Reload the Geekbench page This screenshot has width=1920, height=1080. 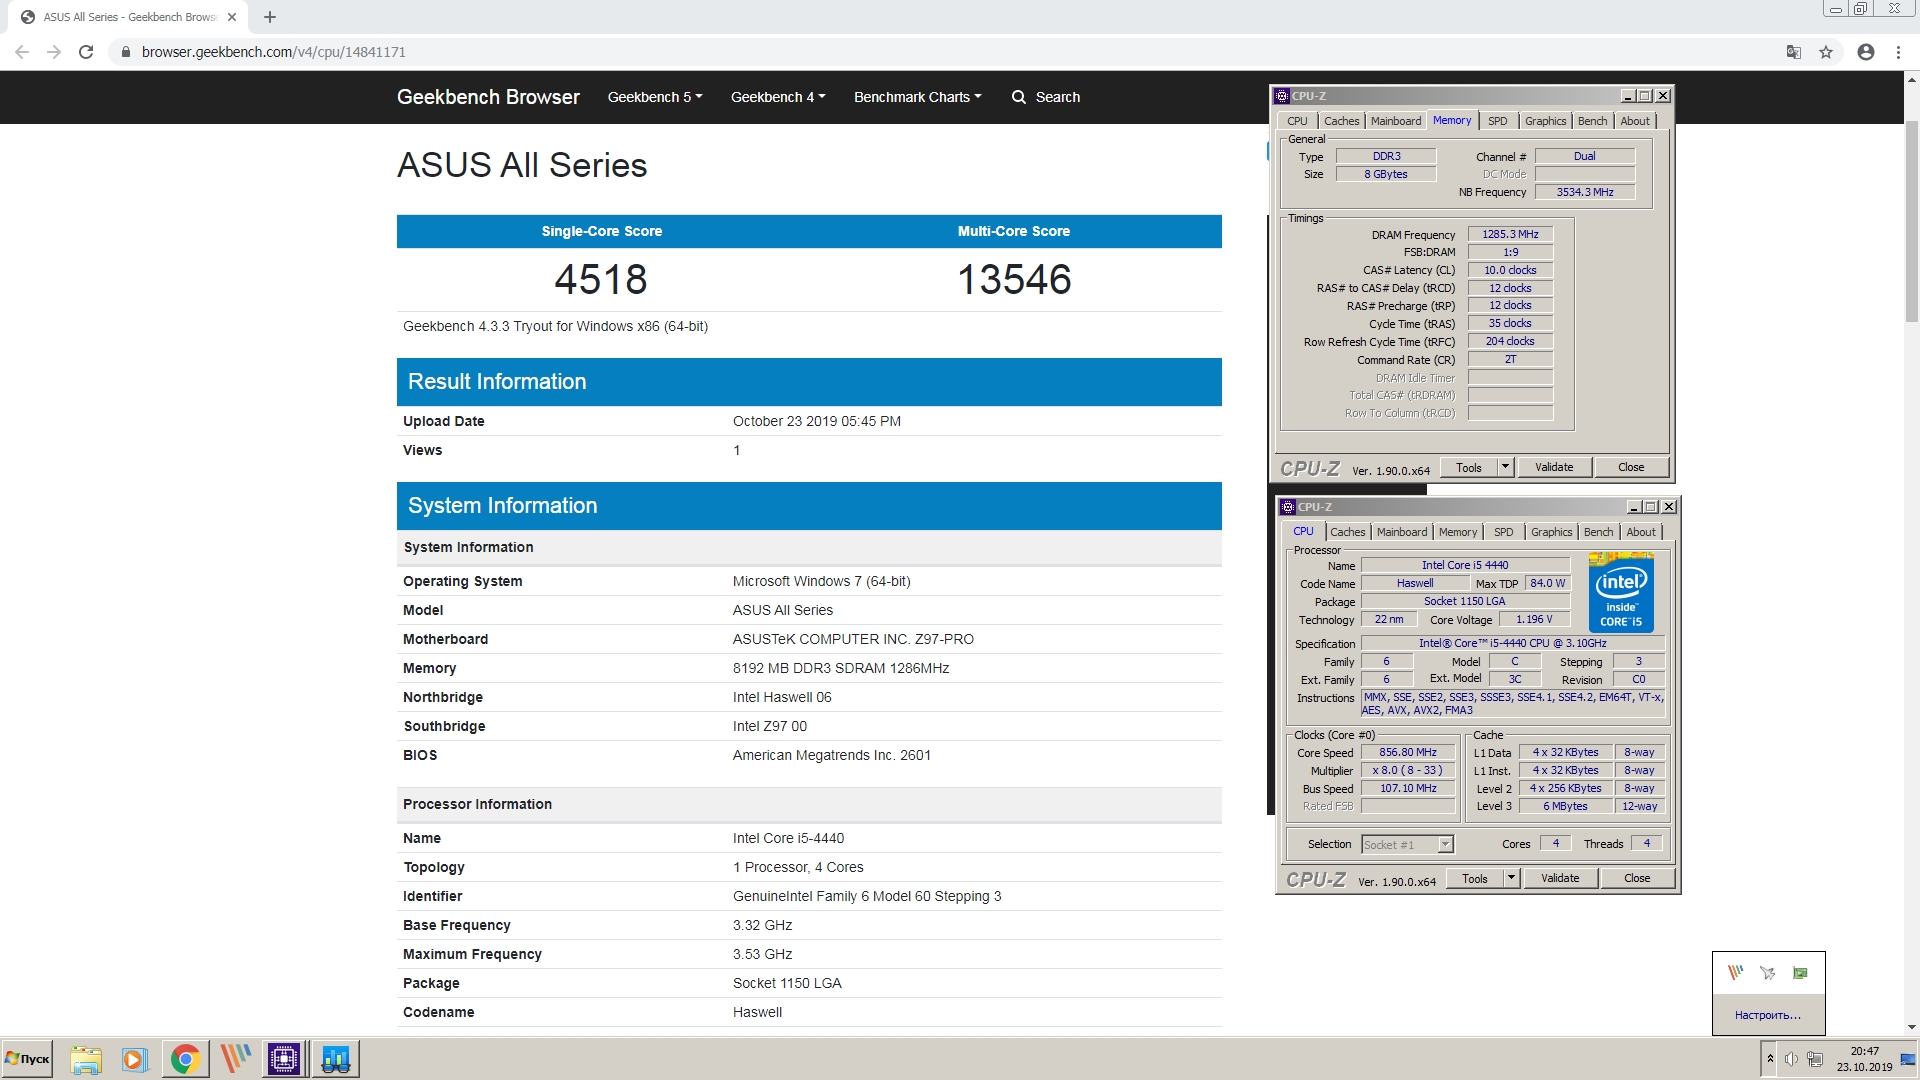tap(86, 52)
